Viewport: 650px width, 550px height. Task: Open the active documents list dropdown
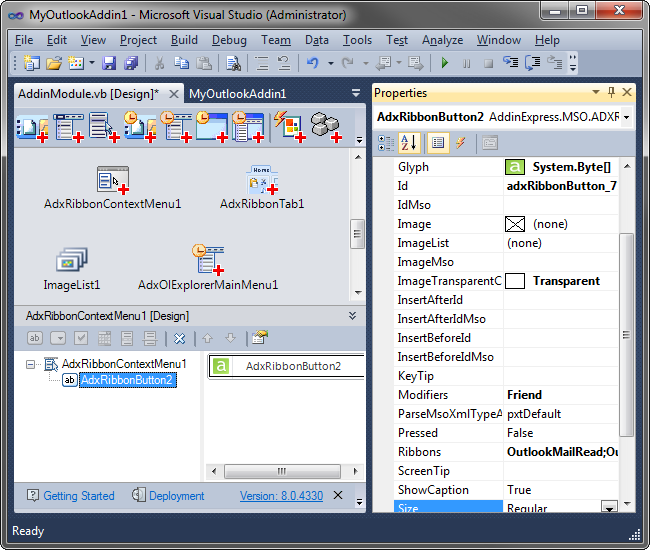pos(356,93)
